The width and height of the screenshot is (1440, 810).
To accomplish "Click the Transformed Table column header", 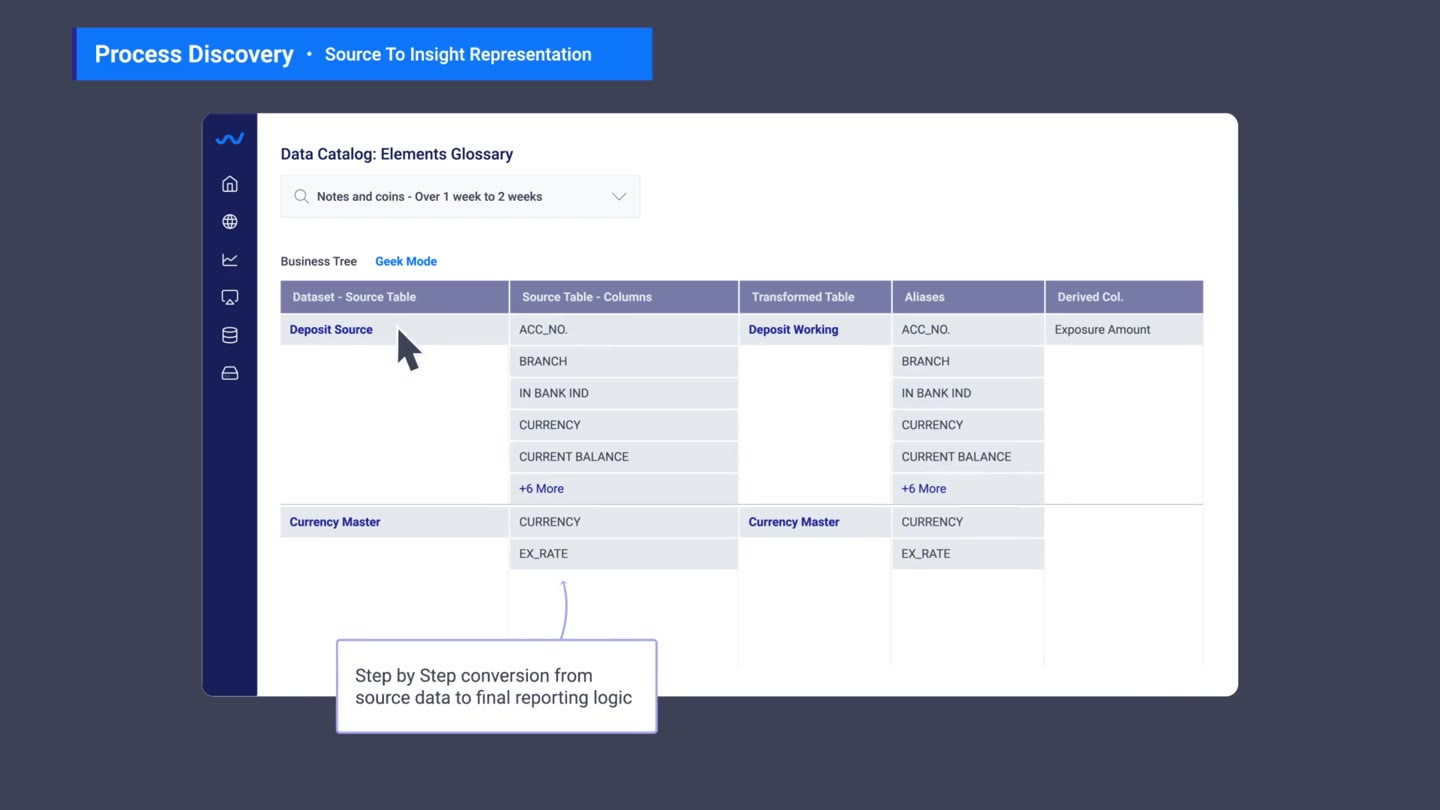I will (815, 297).
